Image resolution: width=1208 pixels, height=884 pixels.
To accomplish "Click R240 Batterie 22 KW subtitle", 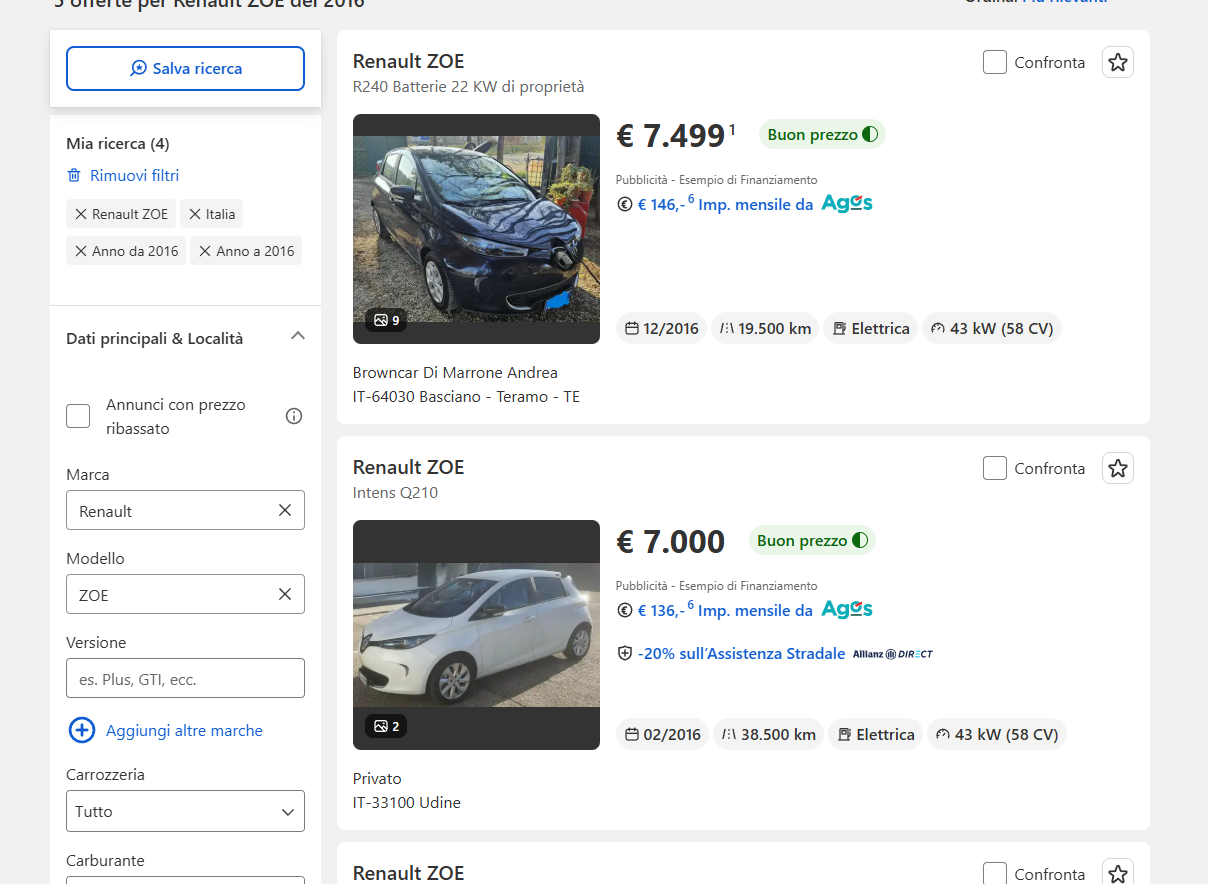I will coord(469,87).
